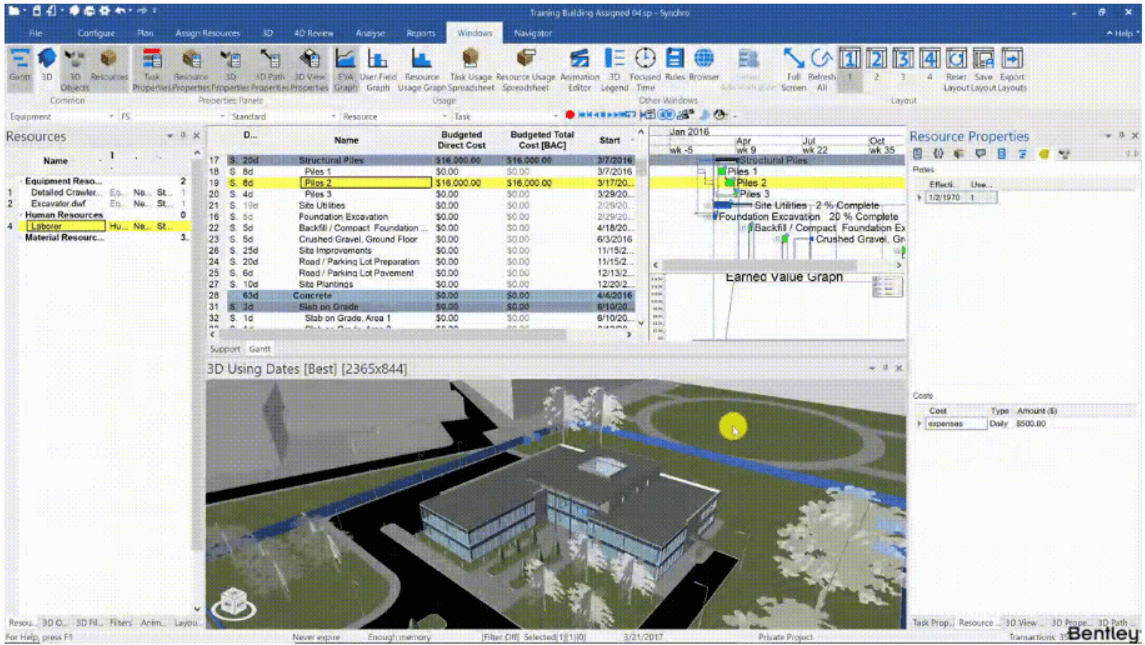Screen dimensions: 1145x645
Task: Open the Task Usage Spreadsheet
Action: point(471,69)
